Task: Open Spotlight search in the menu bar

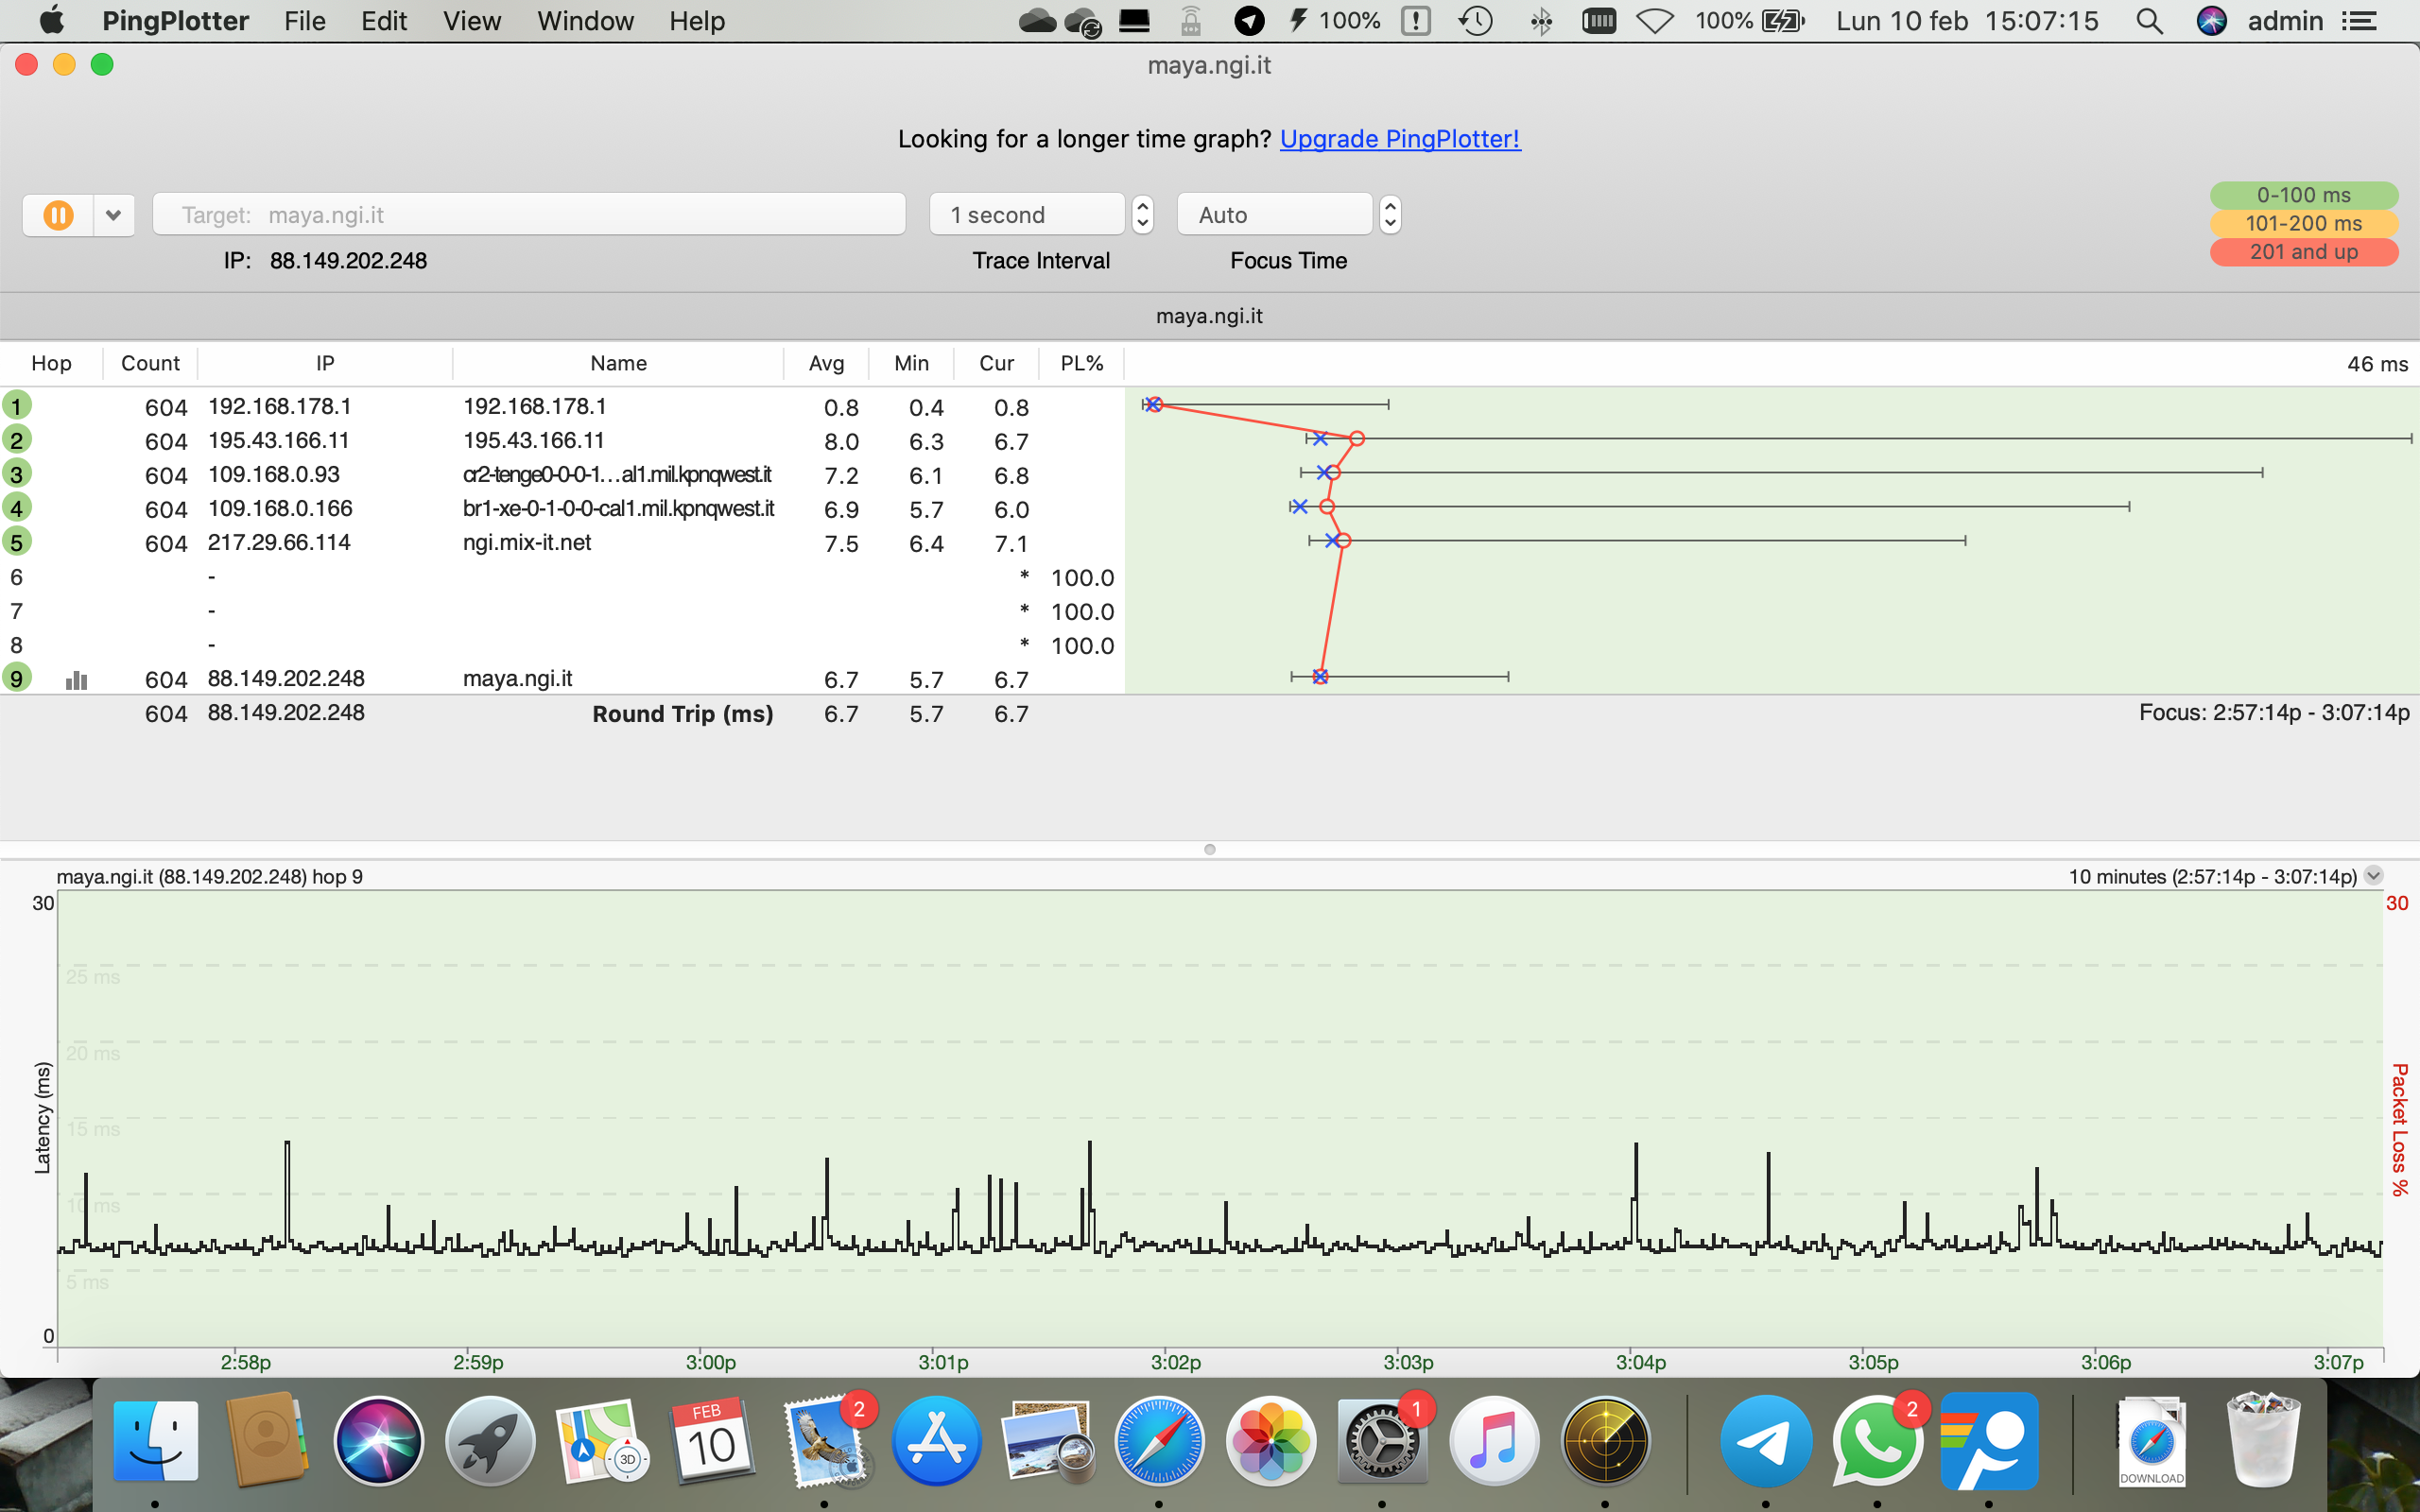Action: click(x=2148, y=21)
